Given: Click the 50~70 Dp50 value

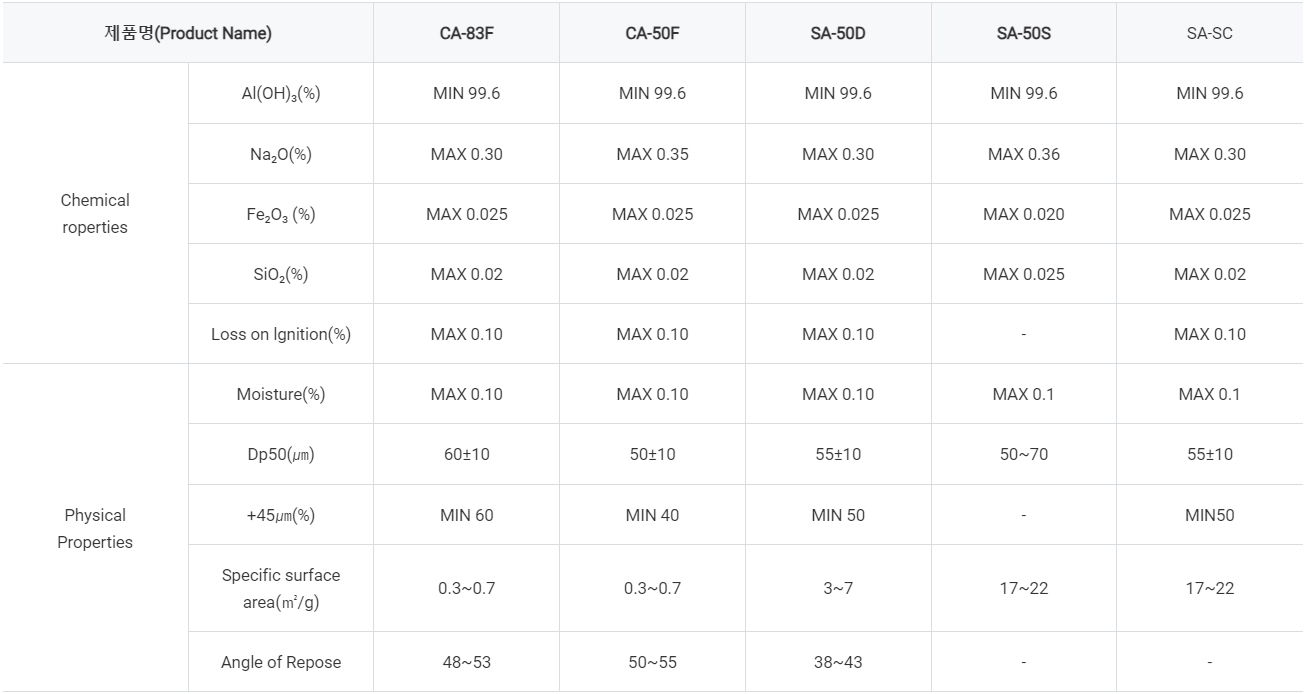Looking at the screenshot, I should click(1024, 454).
